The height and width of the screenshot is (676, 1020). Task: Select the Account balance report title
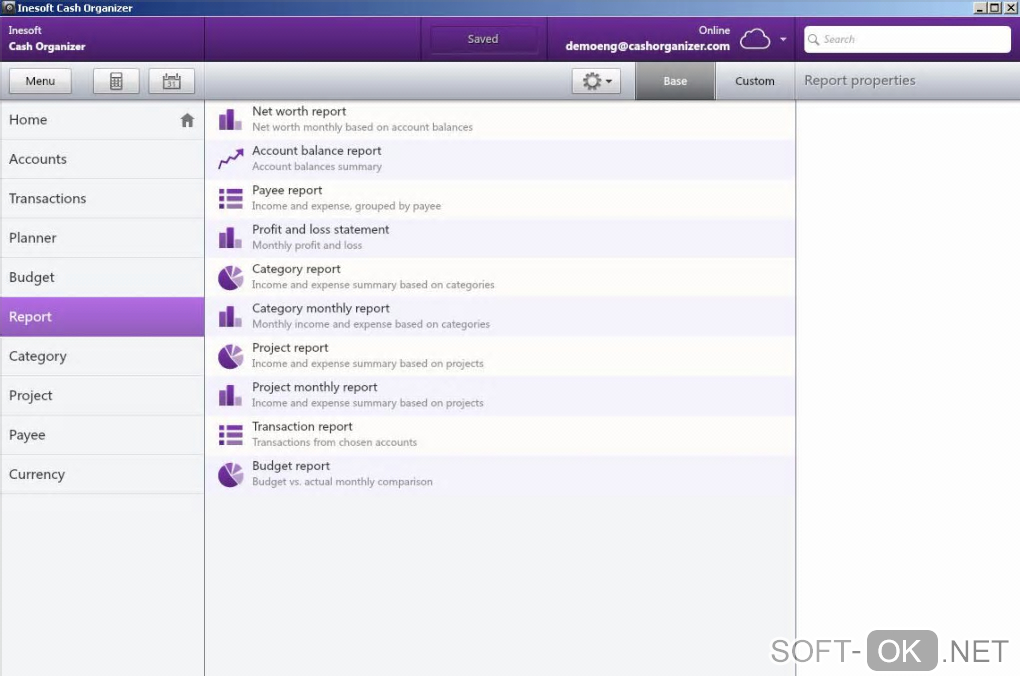(317, 151)
